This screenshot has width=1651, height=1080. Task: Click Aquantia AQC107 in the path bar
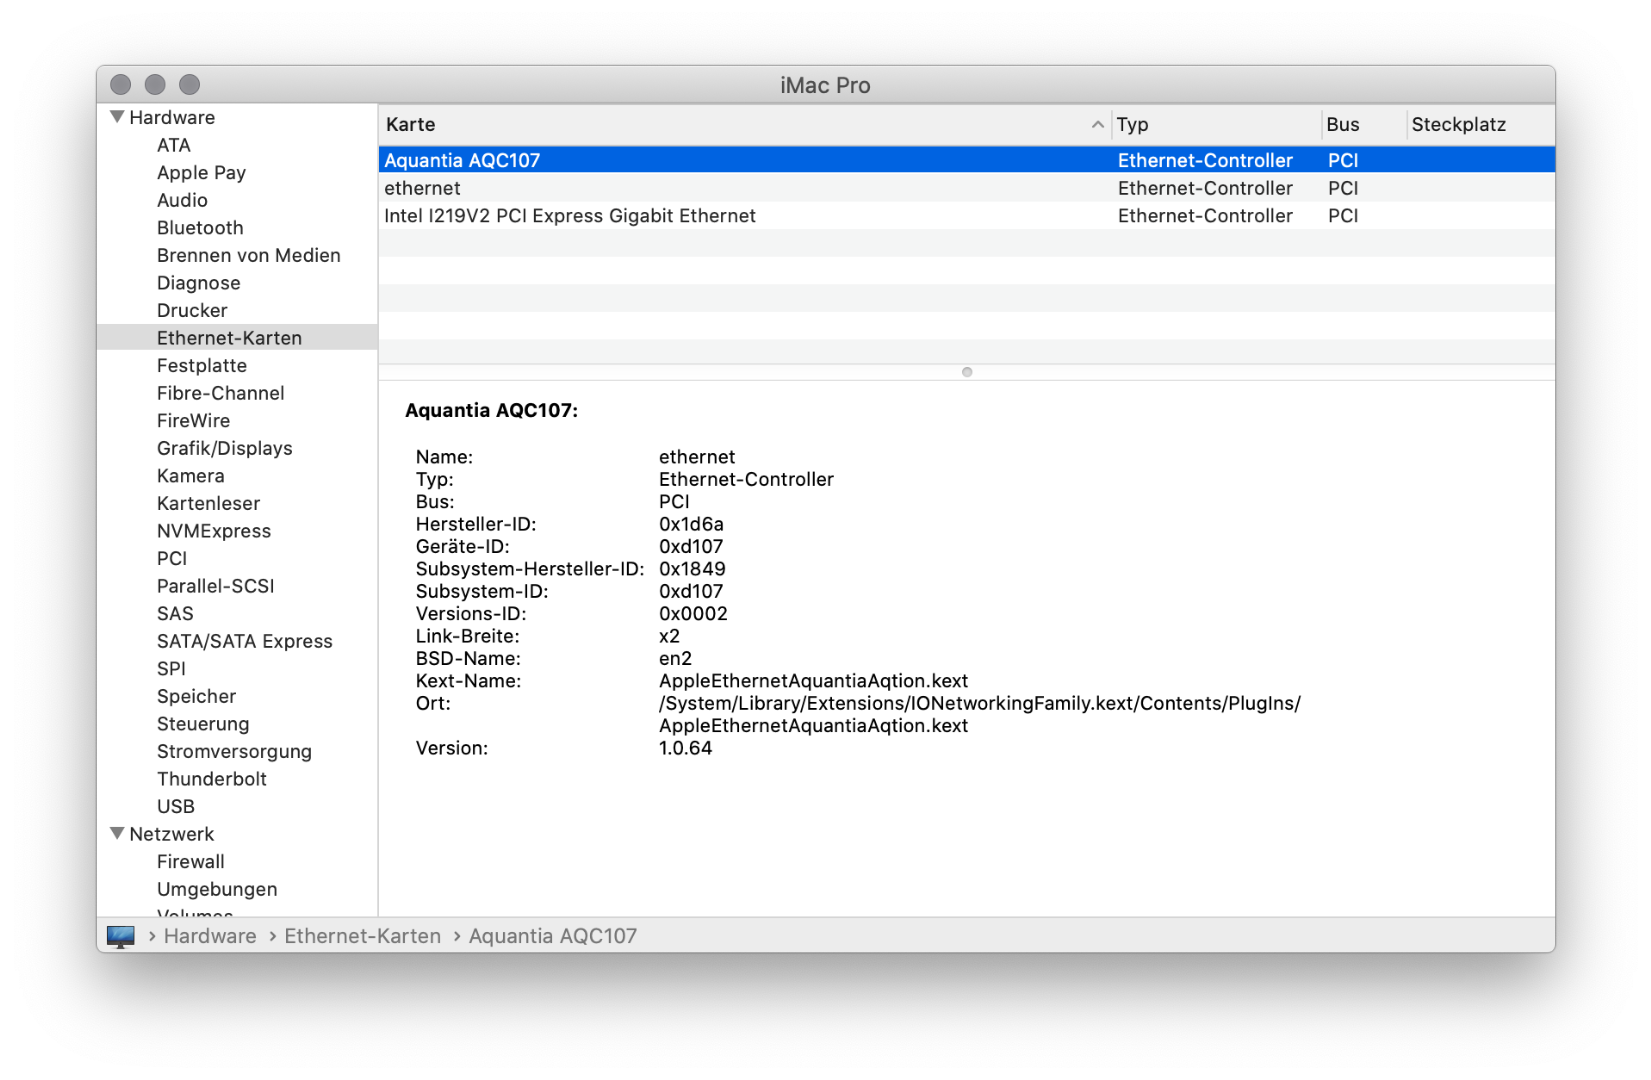[552, 936]
